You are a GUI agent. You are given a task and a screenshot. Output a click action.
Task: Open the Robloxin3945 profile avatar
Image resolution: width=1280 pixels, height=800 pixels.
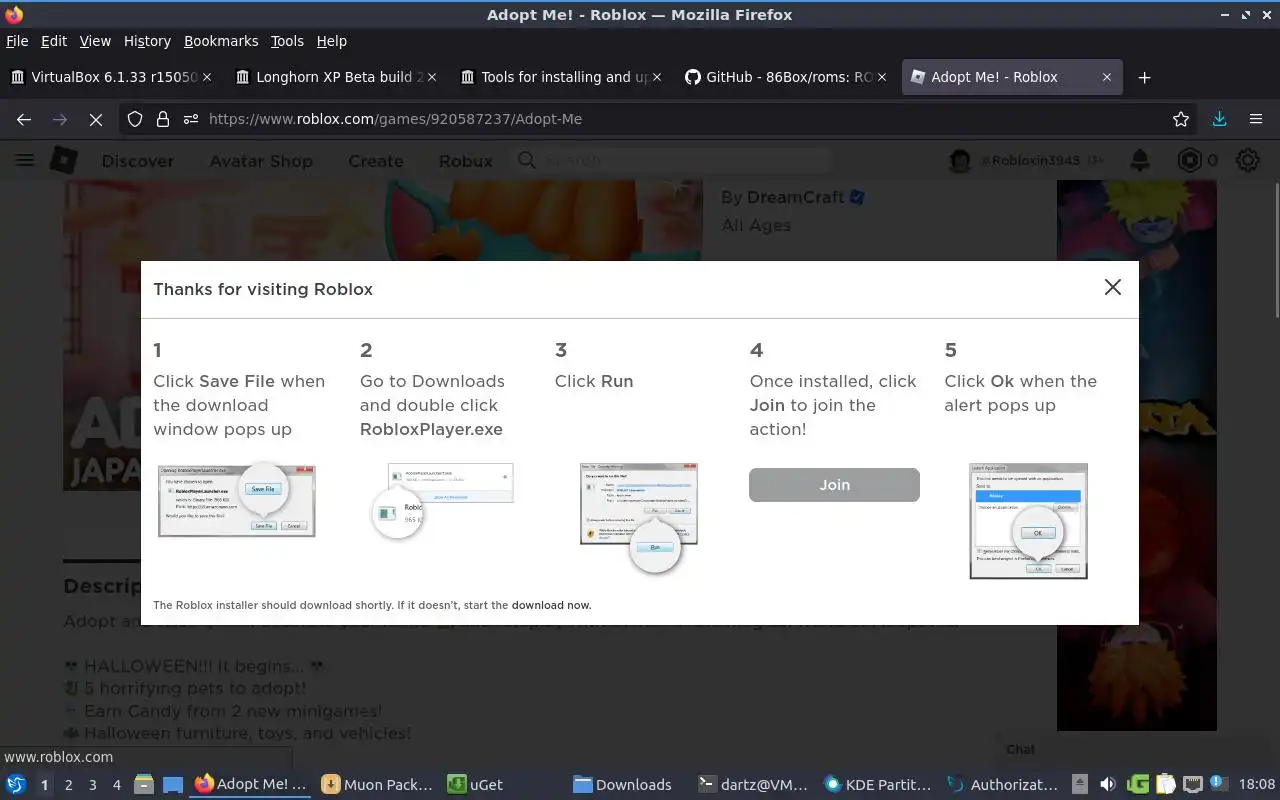click(x=960, y=160)
